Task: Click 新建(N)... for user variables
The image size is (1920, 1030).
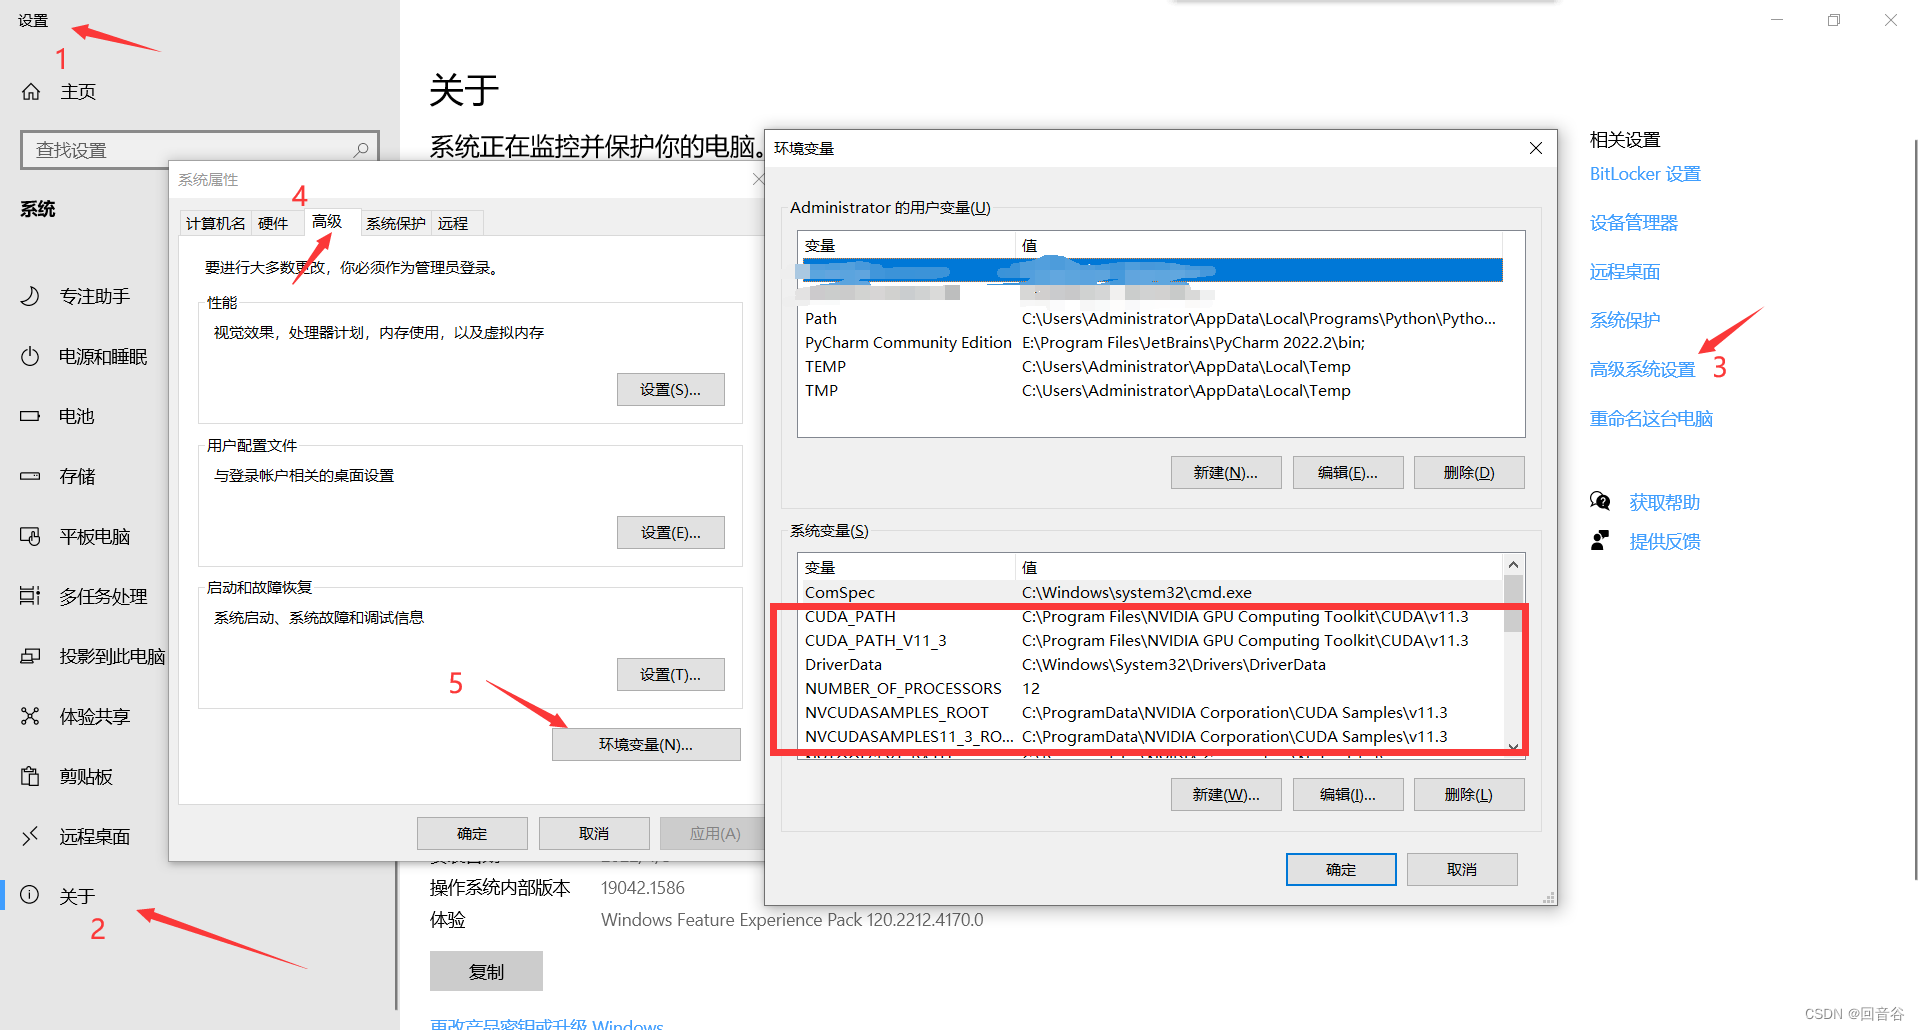Action: click(1226, 473)
